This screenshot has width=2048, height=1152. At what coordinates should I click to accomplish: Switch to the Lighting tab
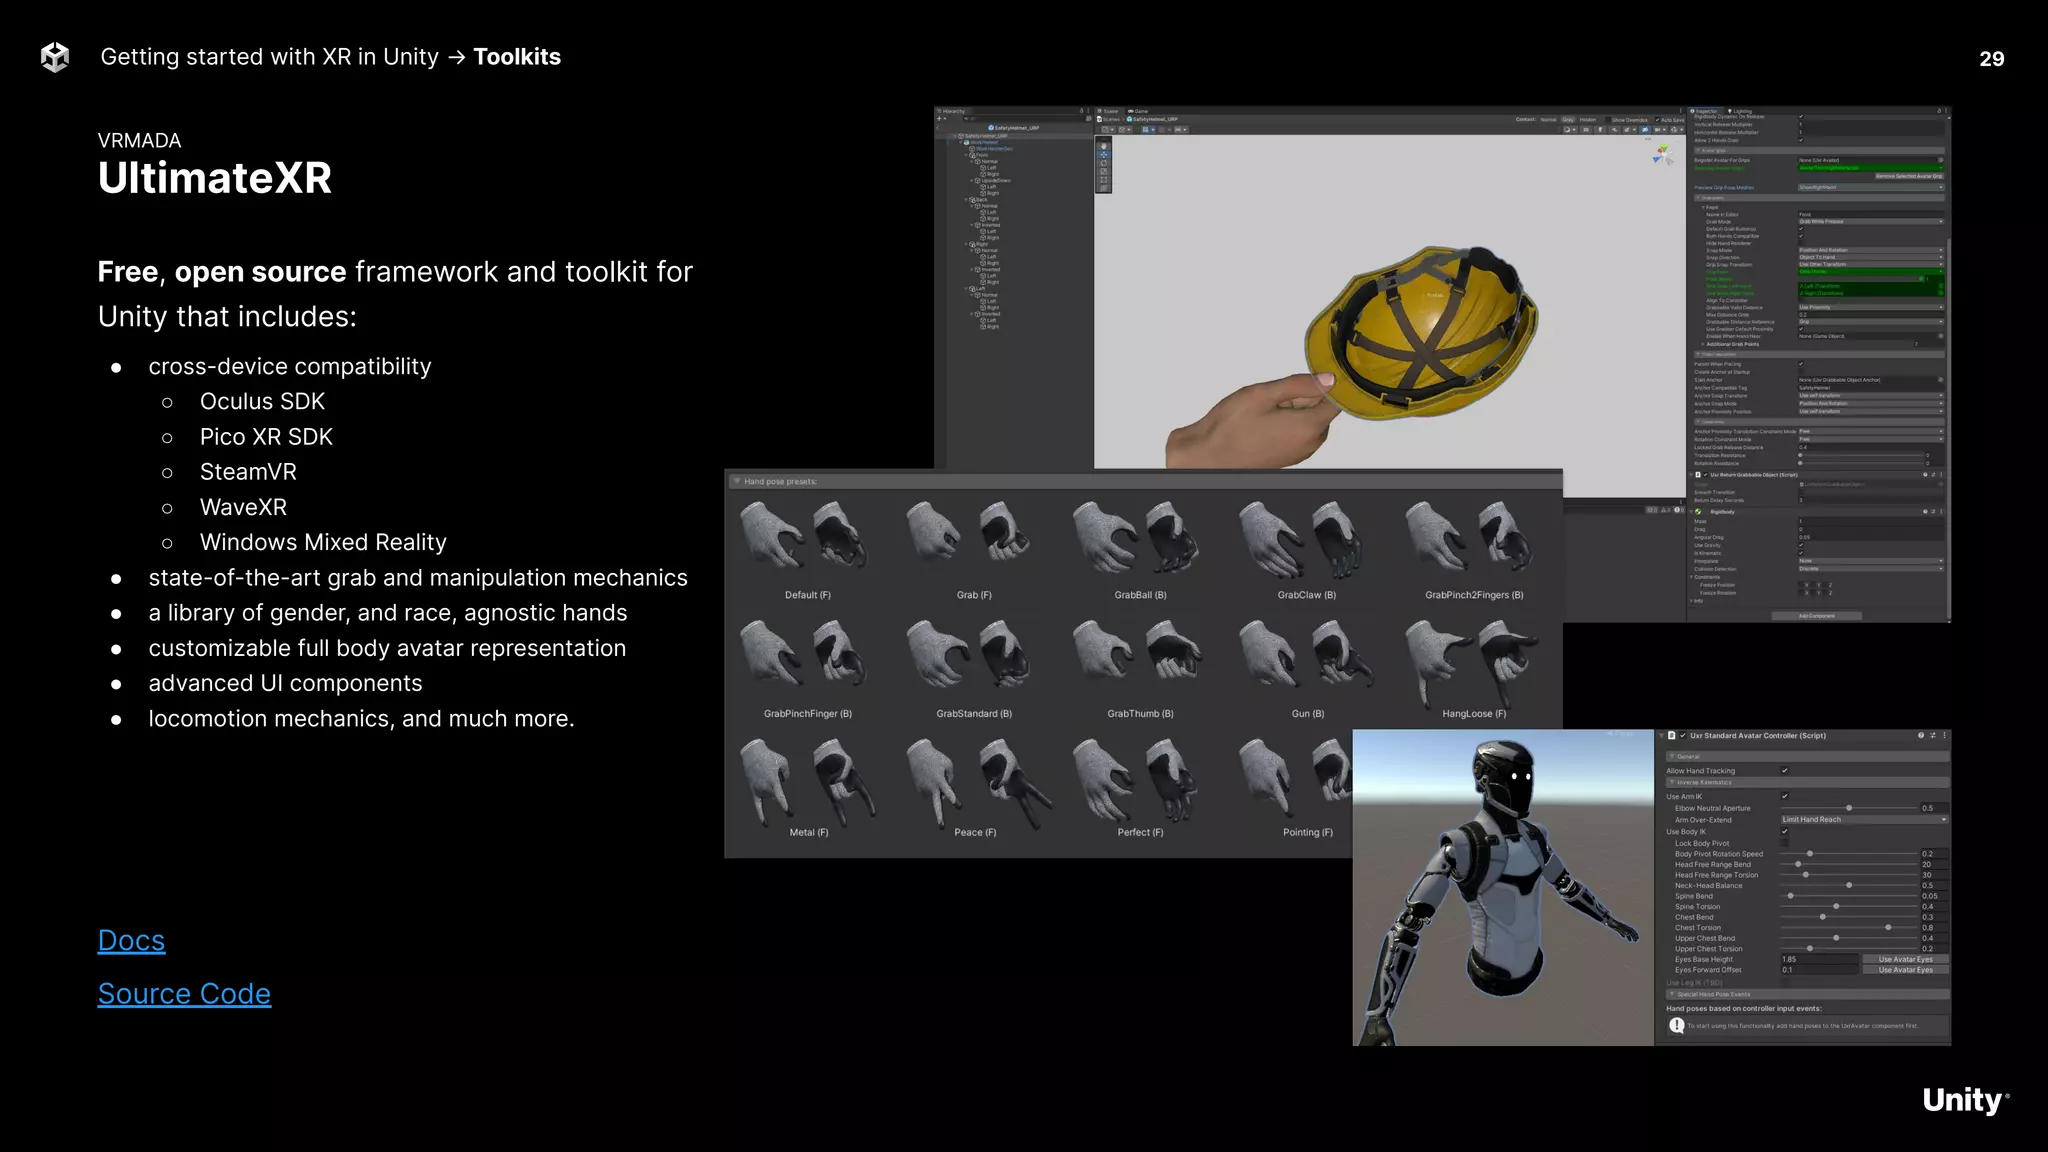coord(1740,111)
